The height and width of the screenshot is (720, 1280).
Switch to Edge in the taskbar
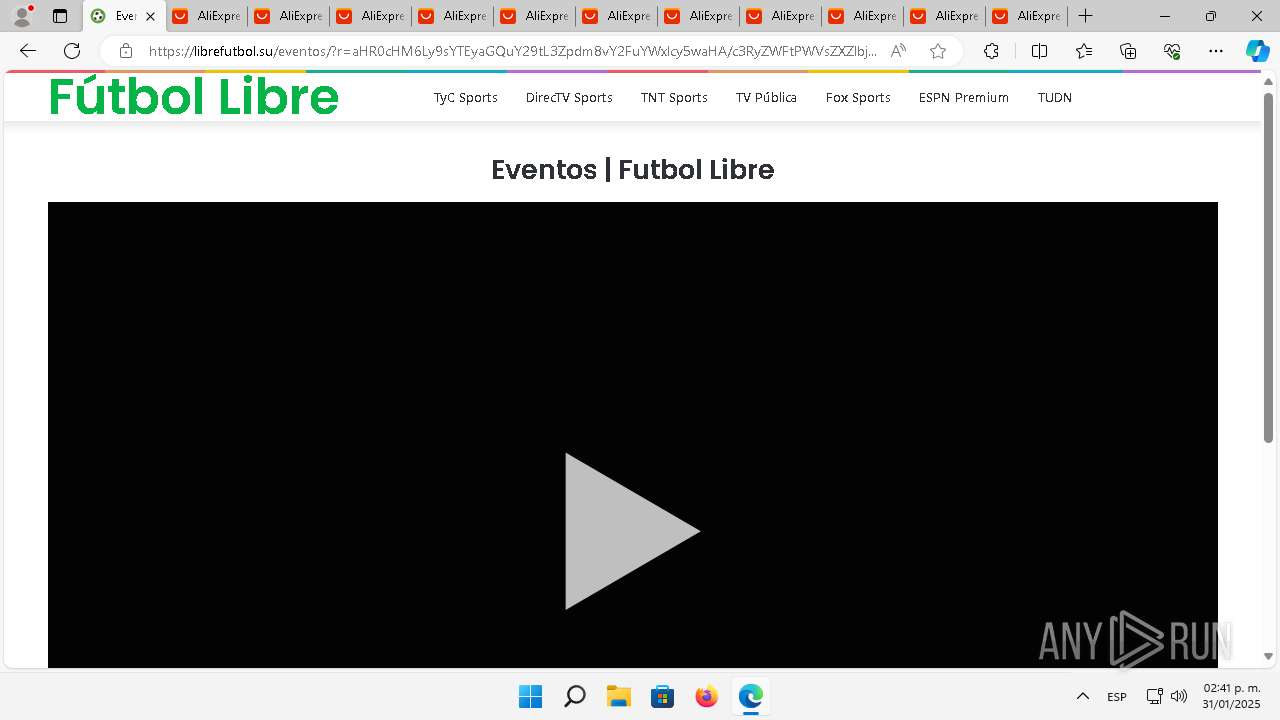pyautogui.click(x=751, y=696)
